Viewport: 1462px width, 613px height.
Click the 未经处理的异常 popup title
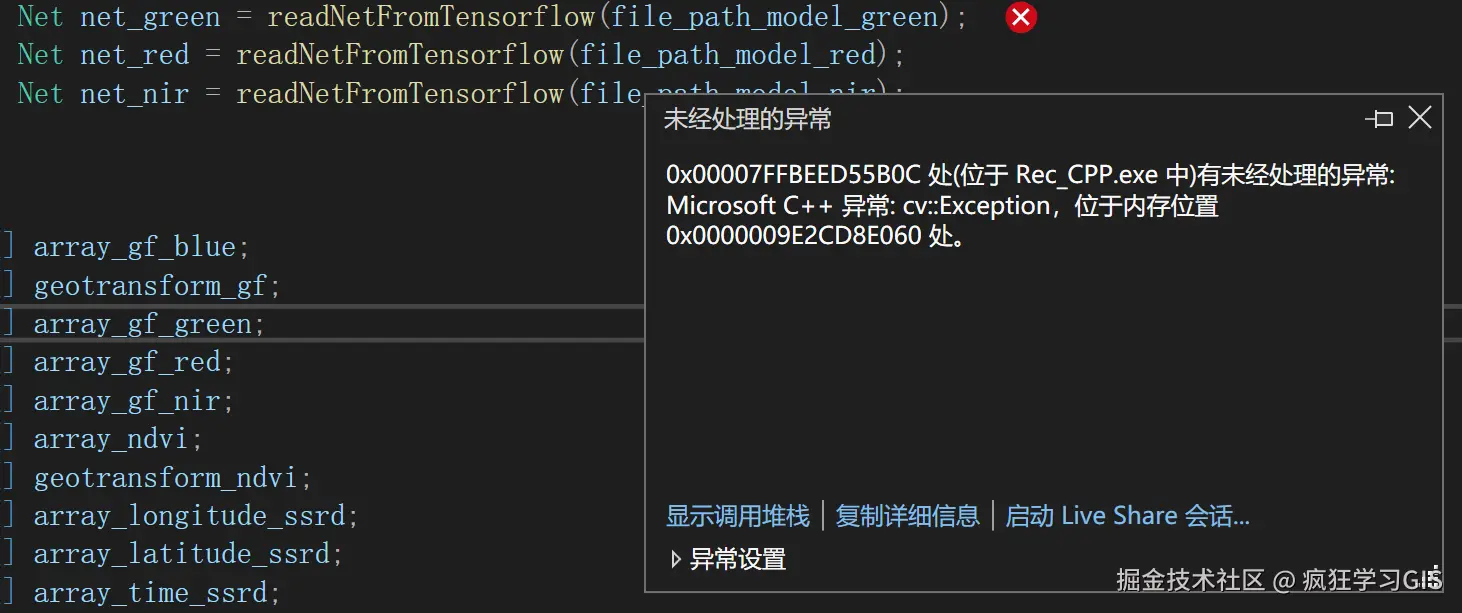coord(748,120)
